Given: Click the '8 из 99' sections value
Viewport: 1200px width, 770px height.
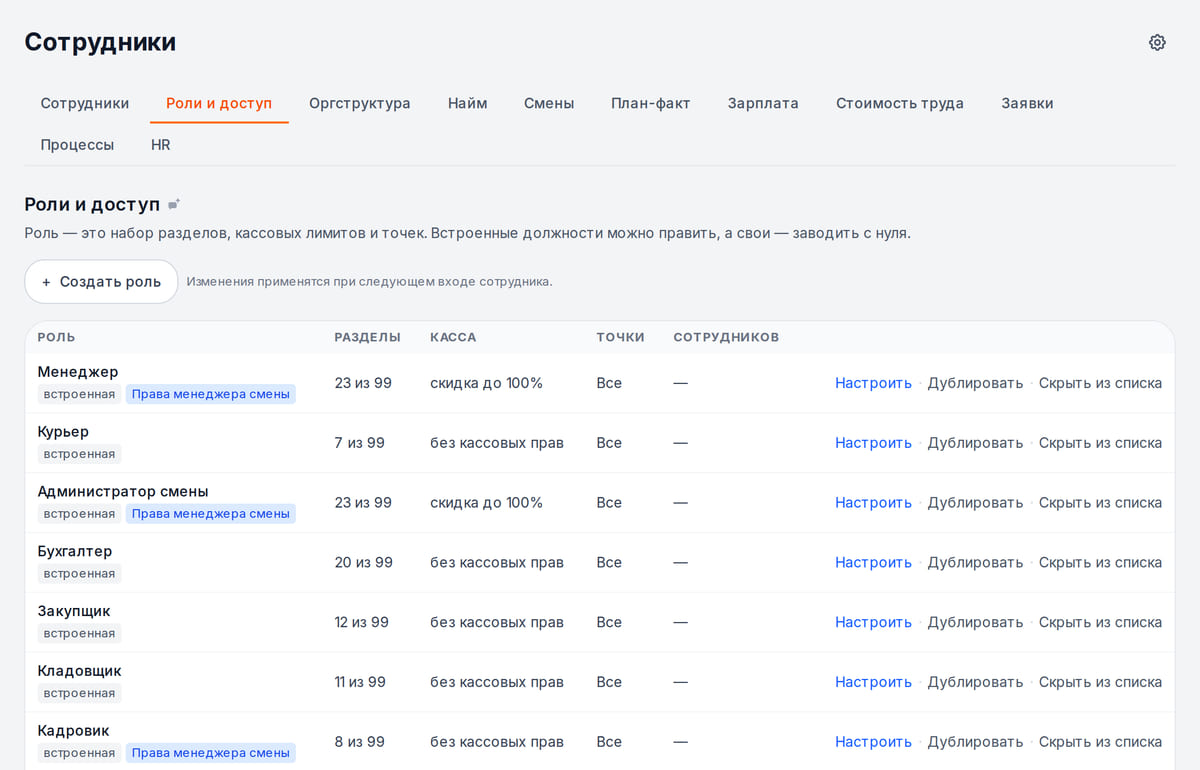Looking at the screenshot, I should (359, 742).
